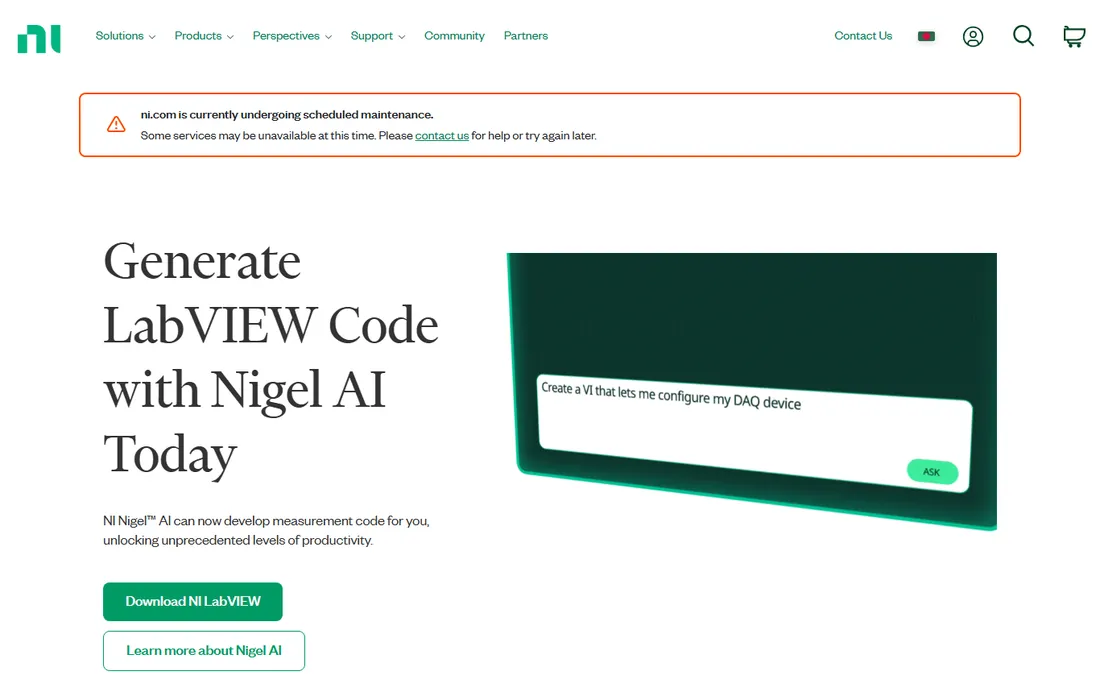Go to the Partners page

point(525,36)
